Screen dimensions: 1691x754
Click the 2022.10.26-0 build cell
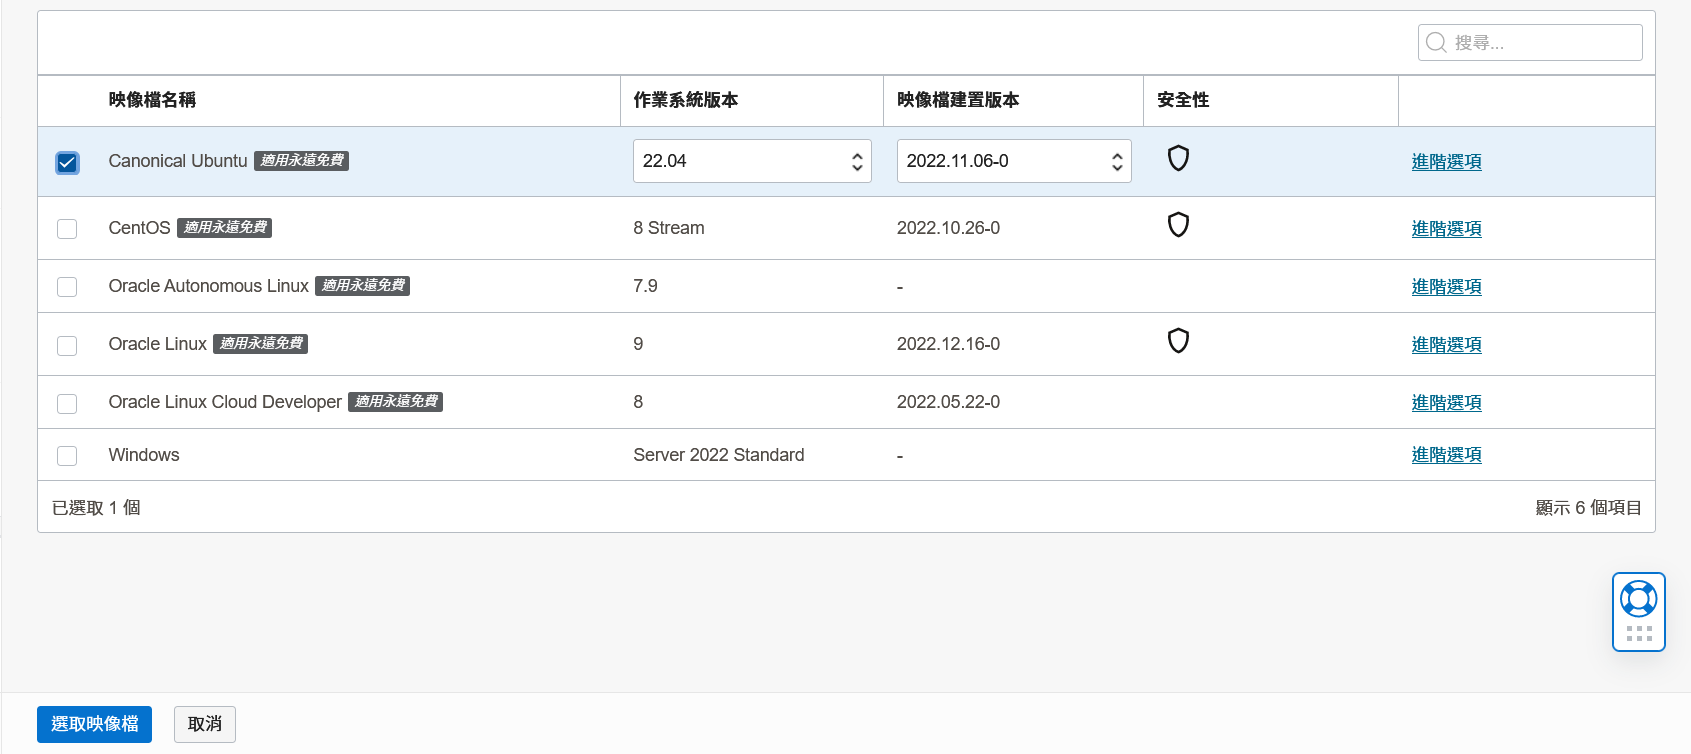pos(948,228)
